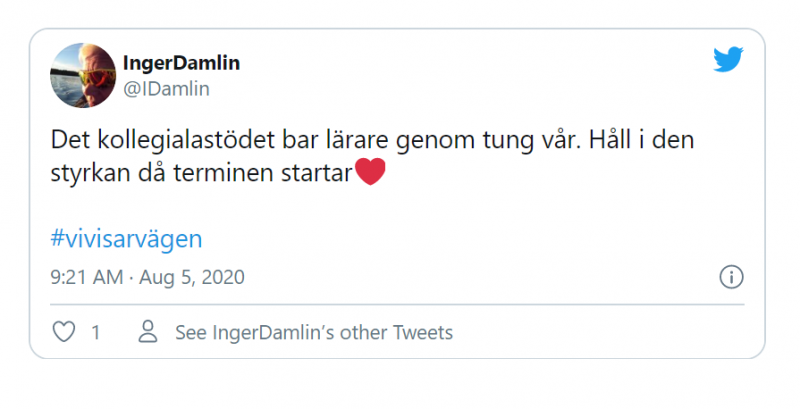The image size is (800, 409).
Task: Like the tweet with the heart outline
Action: click(64, 332)
